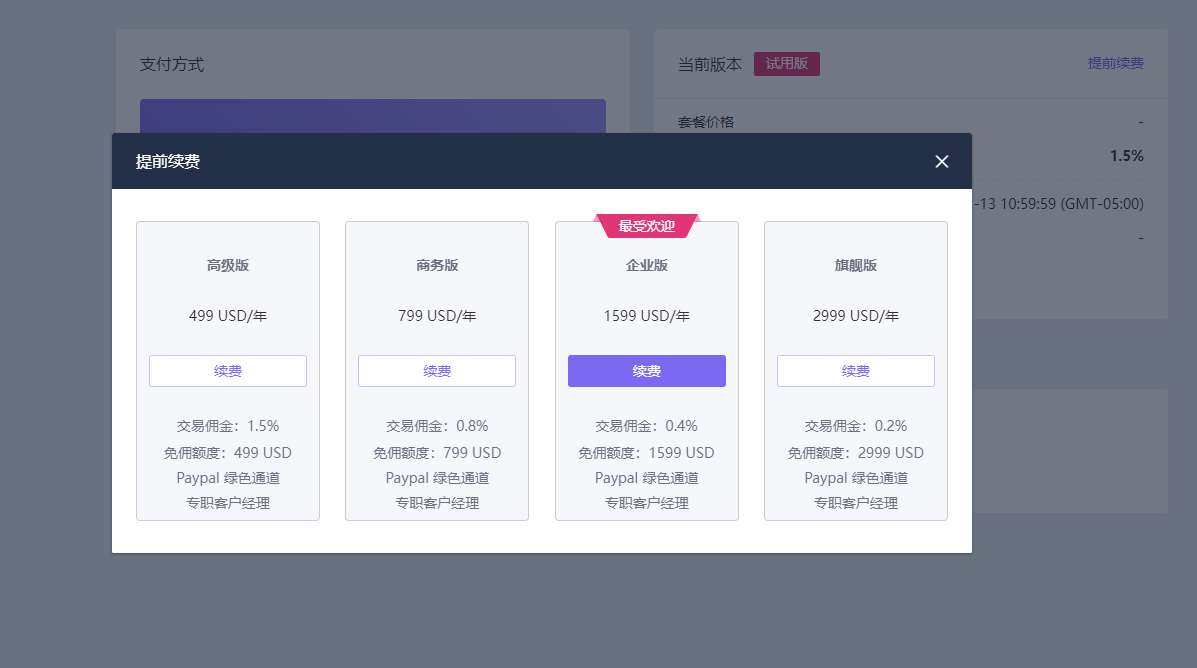Screen dimensions: 1197x668
Task: Click the 旗舰版 plan name
Action: pyautogui.click(x=856, y=266)
